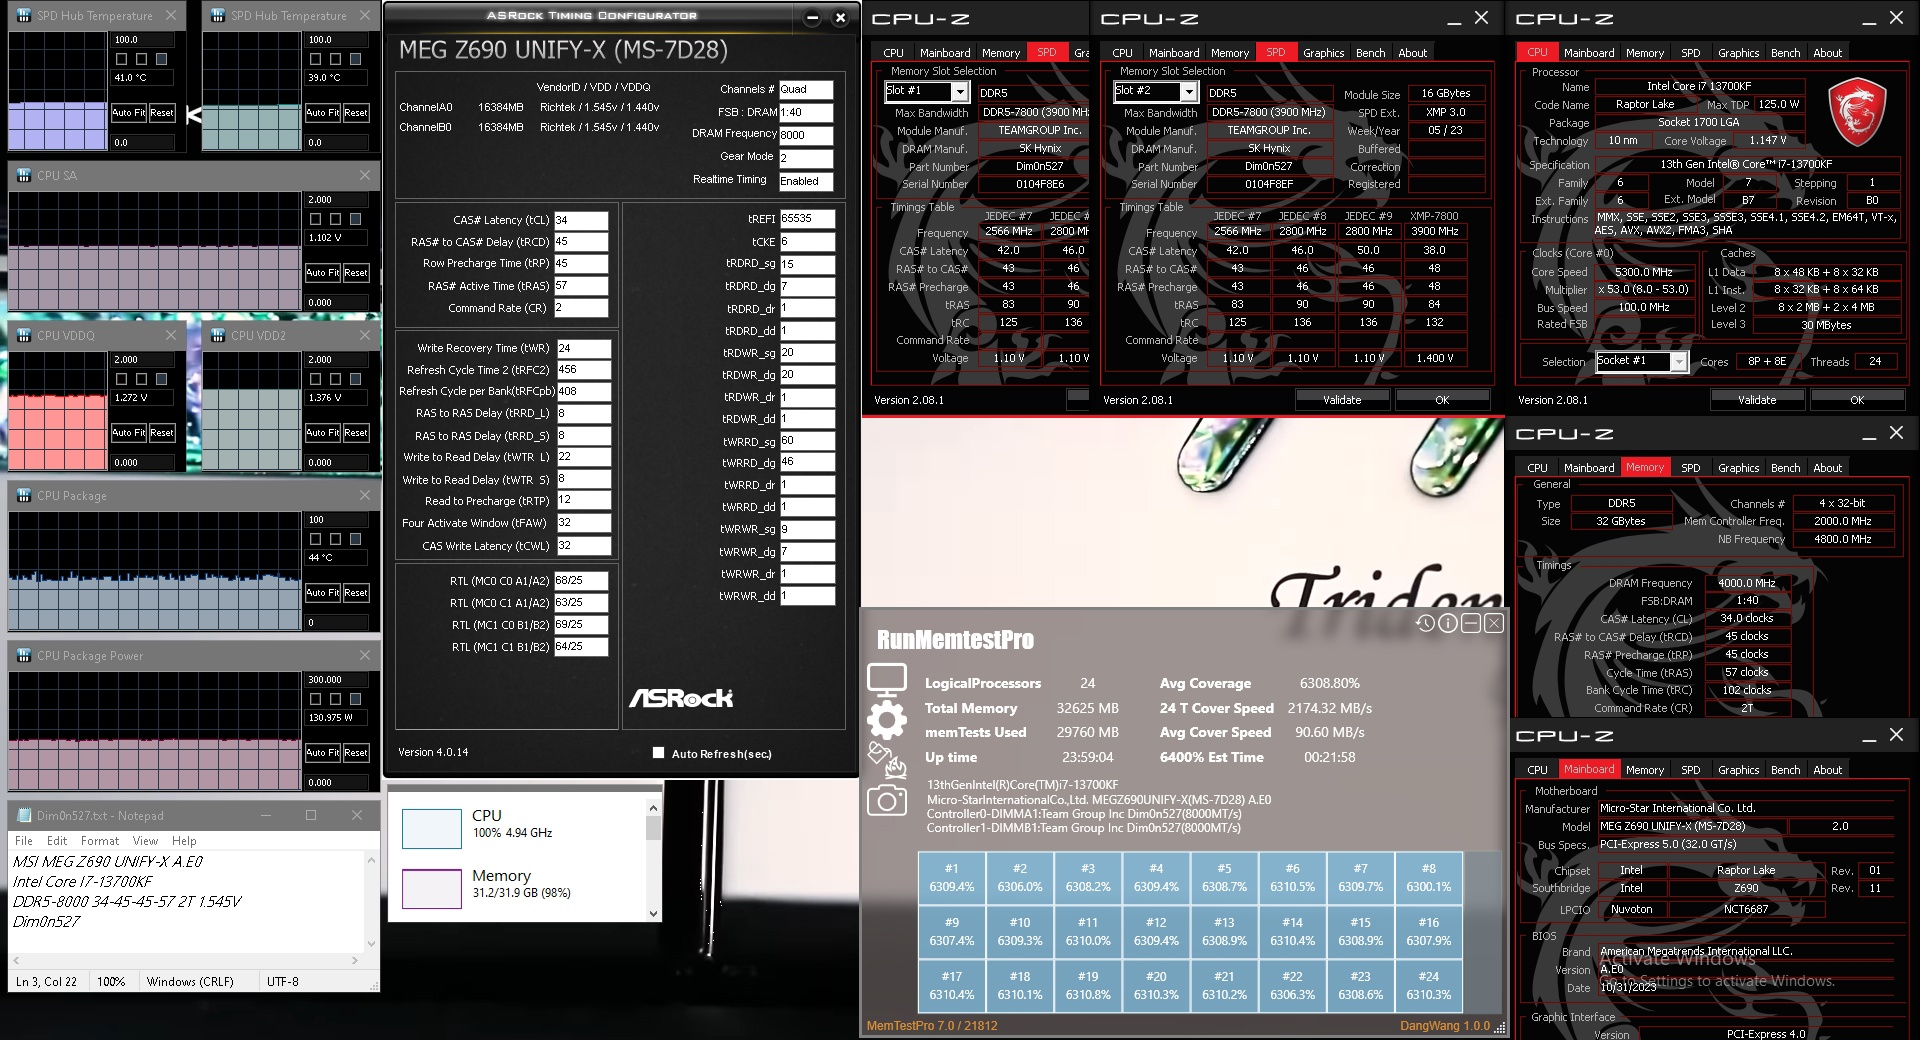The width and height of the screenshot is (1920, 1040).
Task: Click the blue-grey color box in CPU Package Power graph
Action: pos(355,699)
